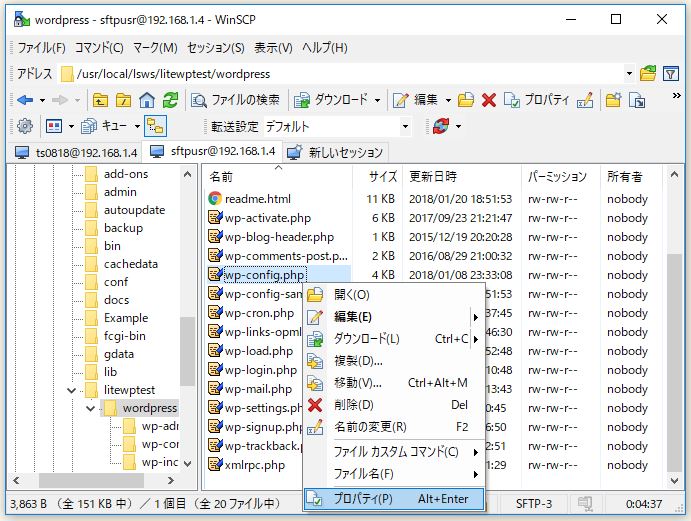This screenshot has width=691, height=521.
Task: Open the コマンド(C) menu
Action: [x=99, y=48]
